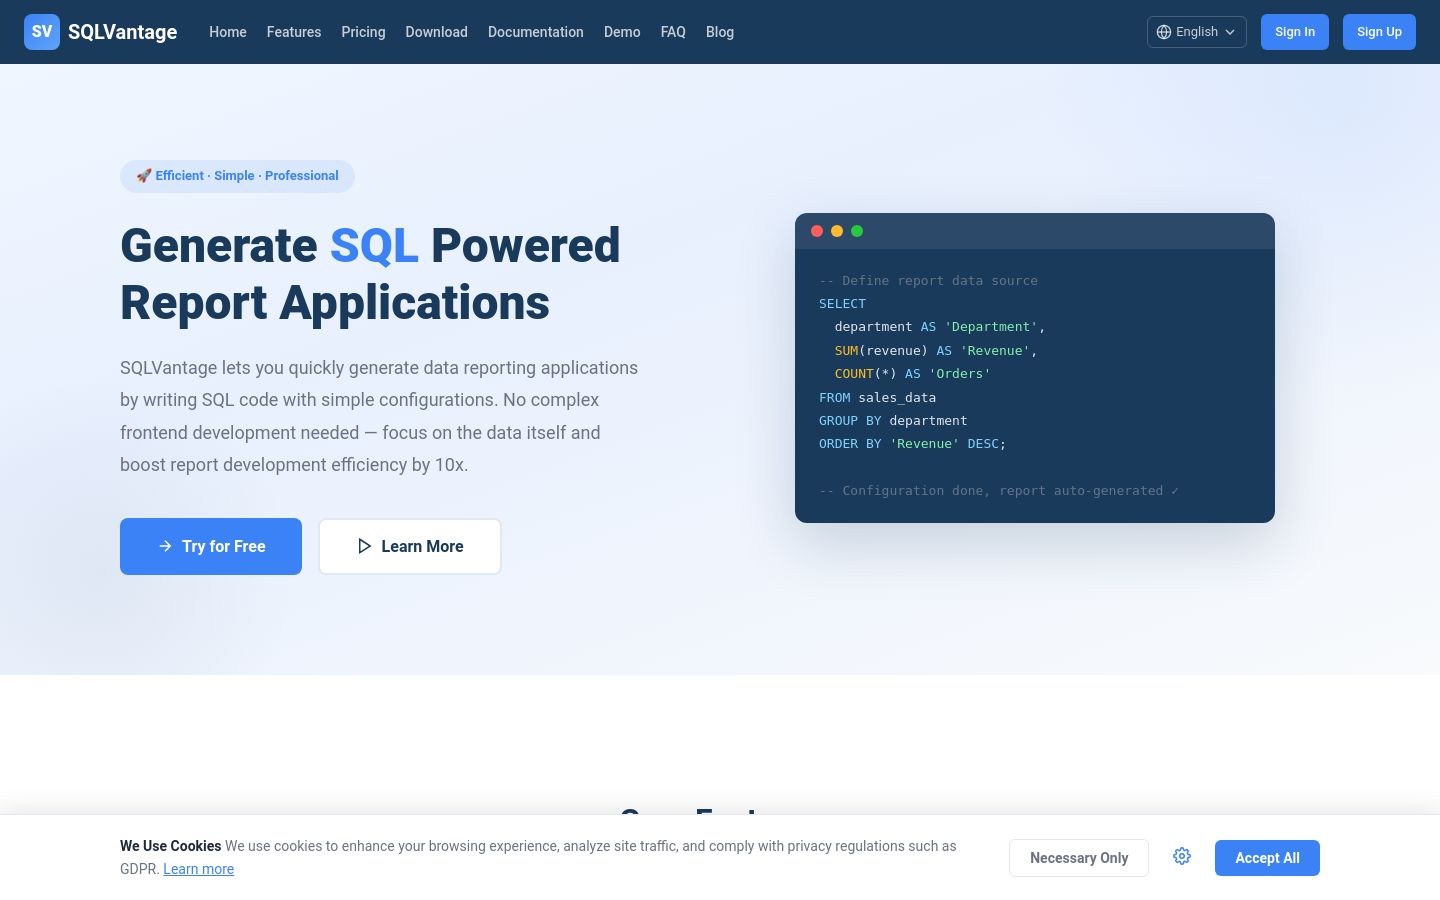Visit the FAQ page
Screen dimensions: 1440x900
673,32
